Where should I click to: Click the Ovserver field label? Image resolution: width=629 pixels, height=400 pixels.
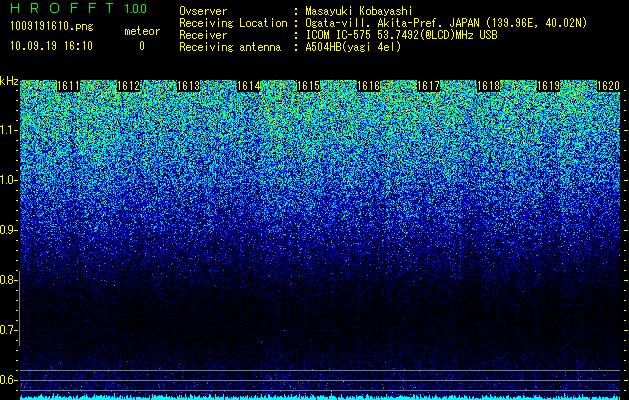tap(203, 11)
